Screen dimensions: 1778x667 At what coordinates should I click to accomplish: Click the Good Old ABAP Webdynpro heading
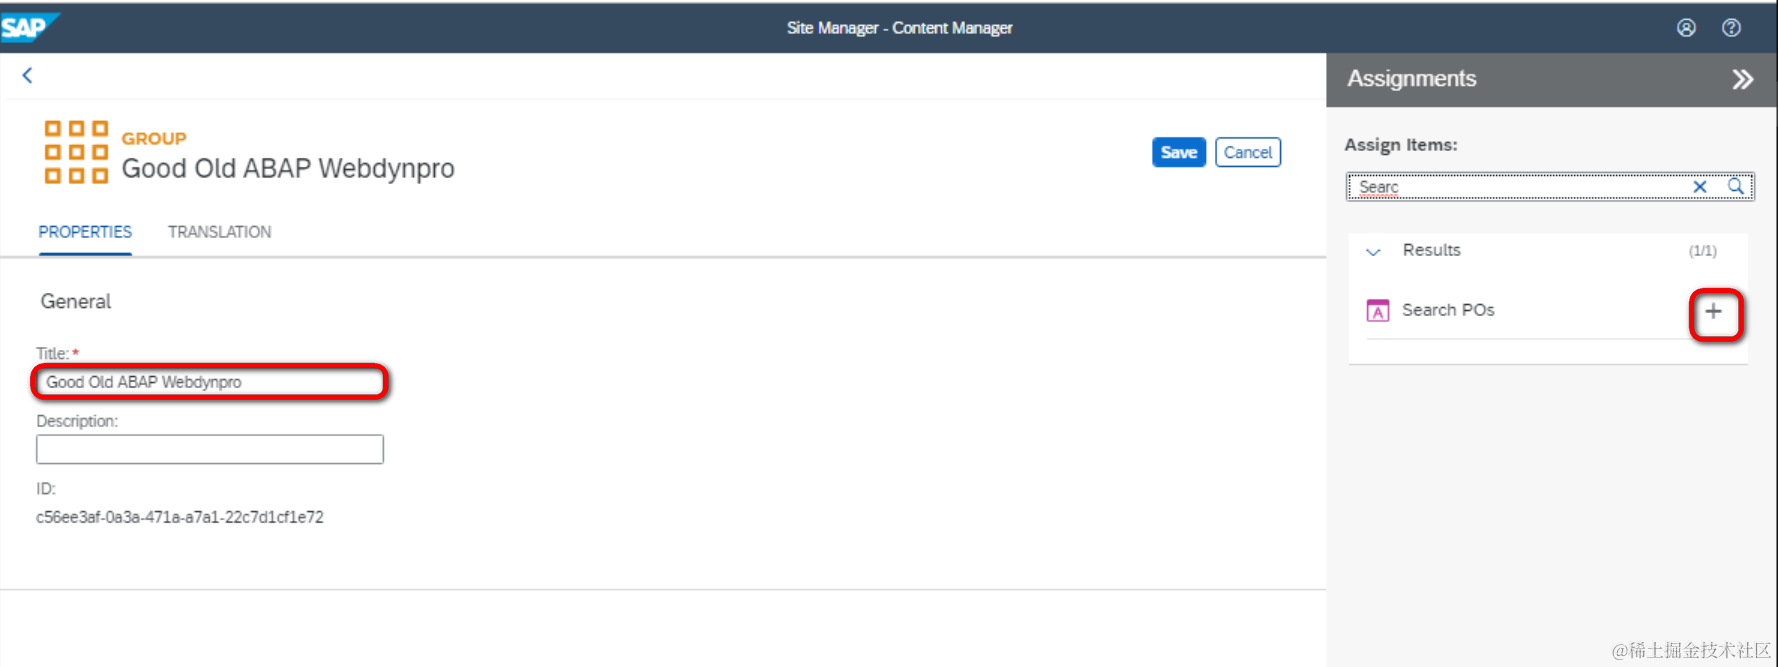(x=288, y=168)
